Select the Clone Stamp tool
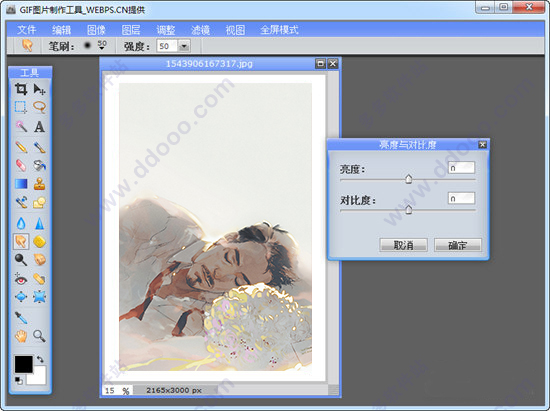This screenshot has height=411, width=550. 39,184
